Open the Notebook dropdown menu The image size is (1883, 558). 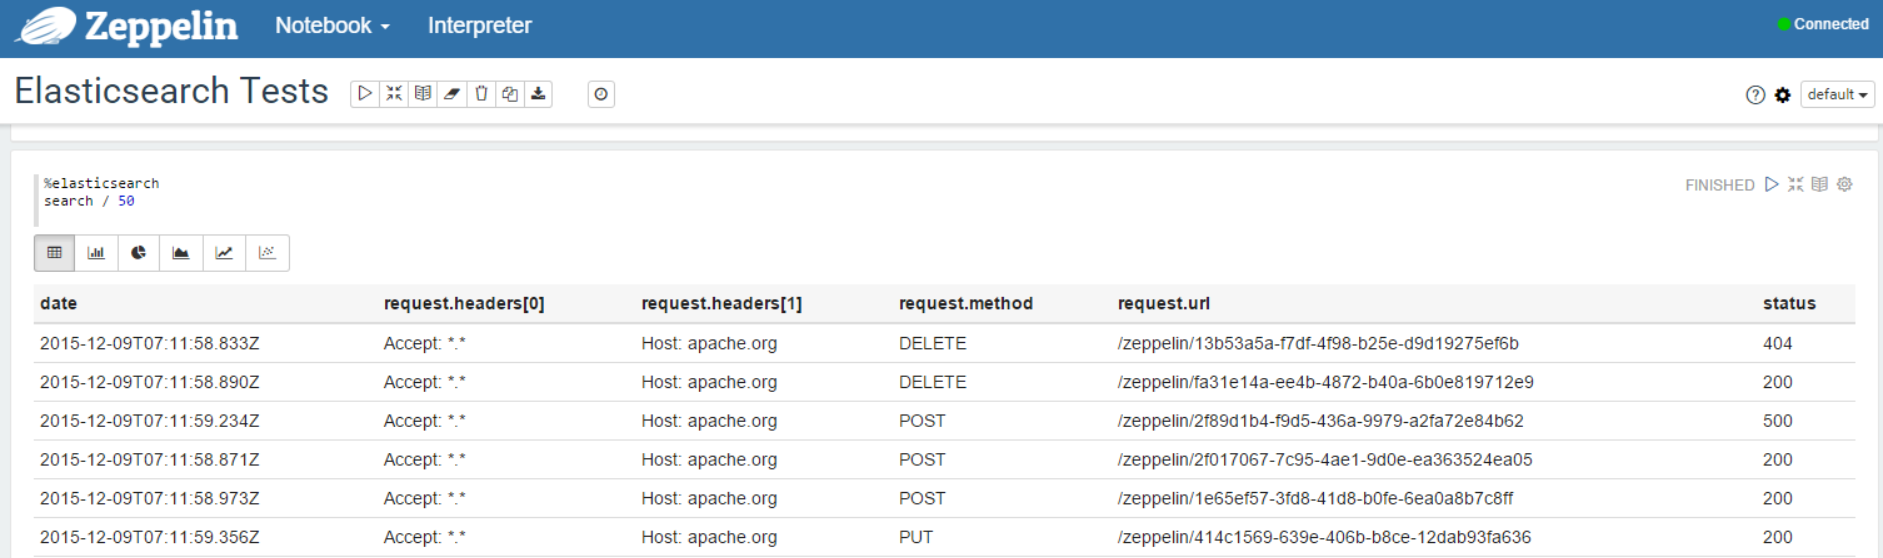click(332, 26)
